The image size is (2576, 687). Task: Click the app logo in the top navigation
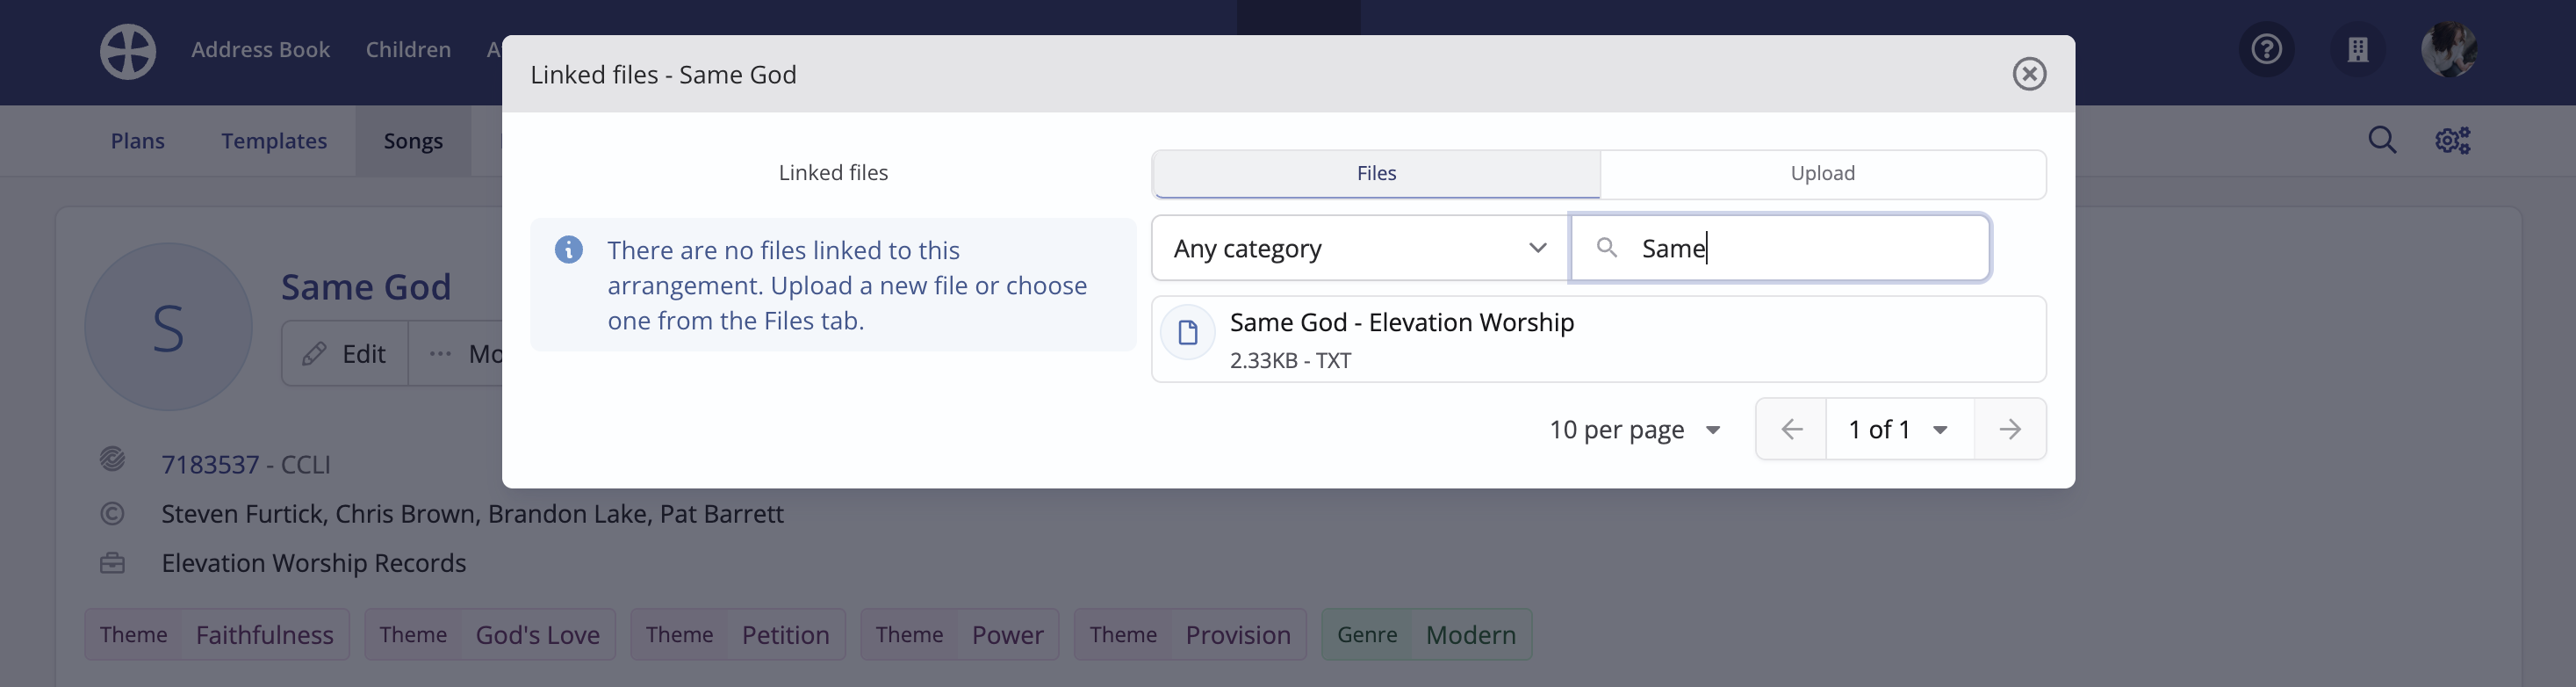128,51
